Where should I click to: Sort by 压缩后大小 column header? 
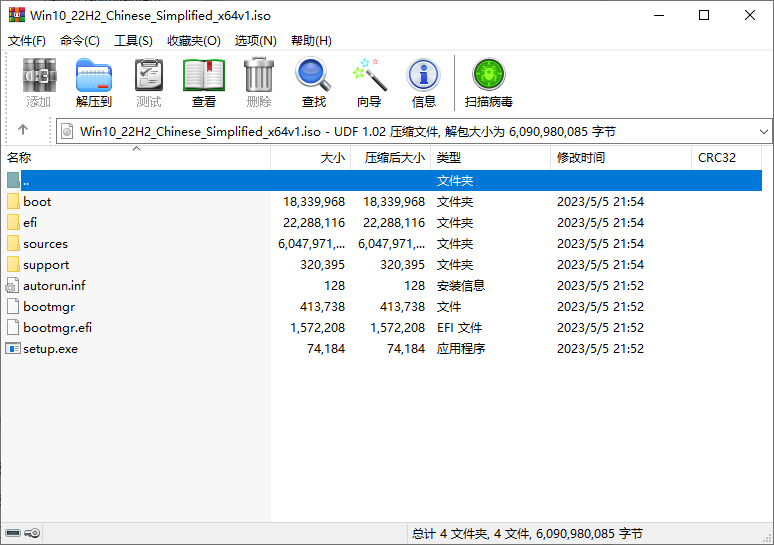click(390, 157)
